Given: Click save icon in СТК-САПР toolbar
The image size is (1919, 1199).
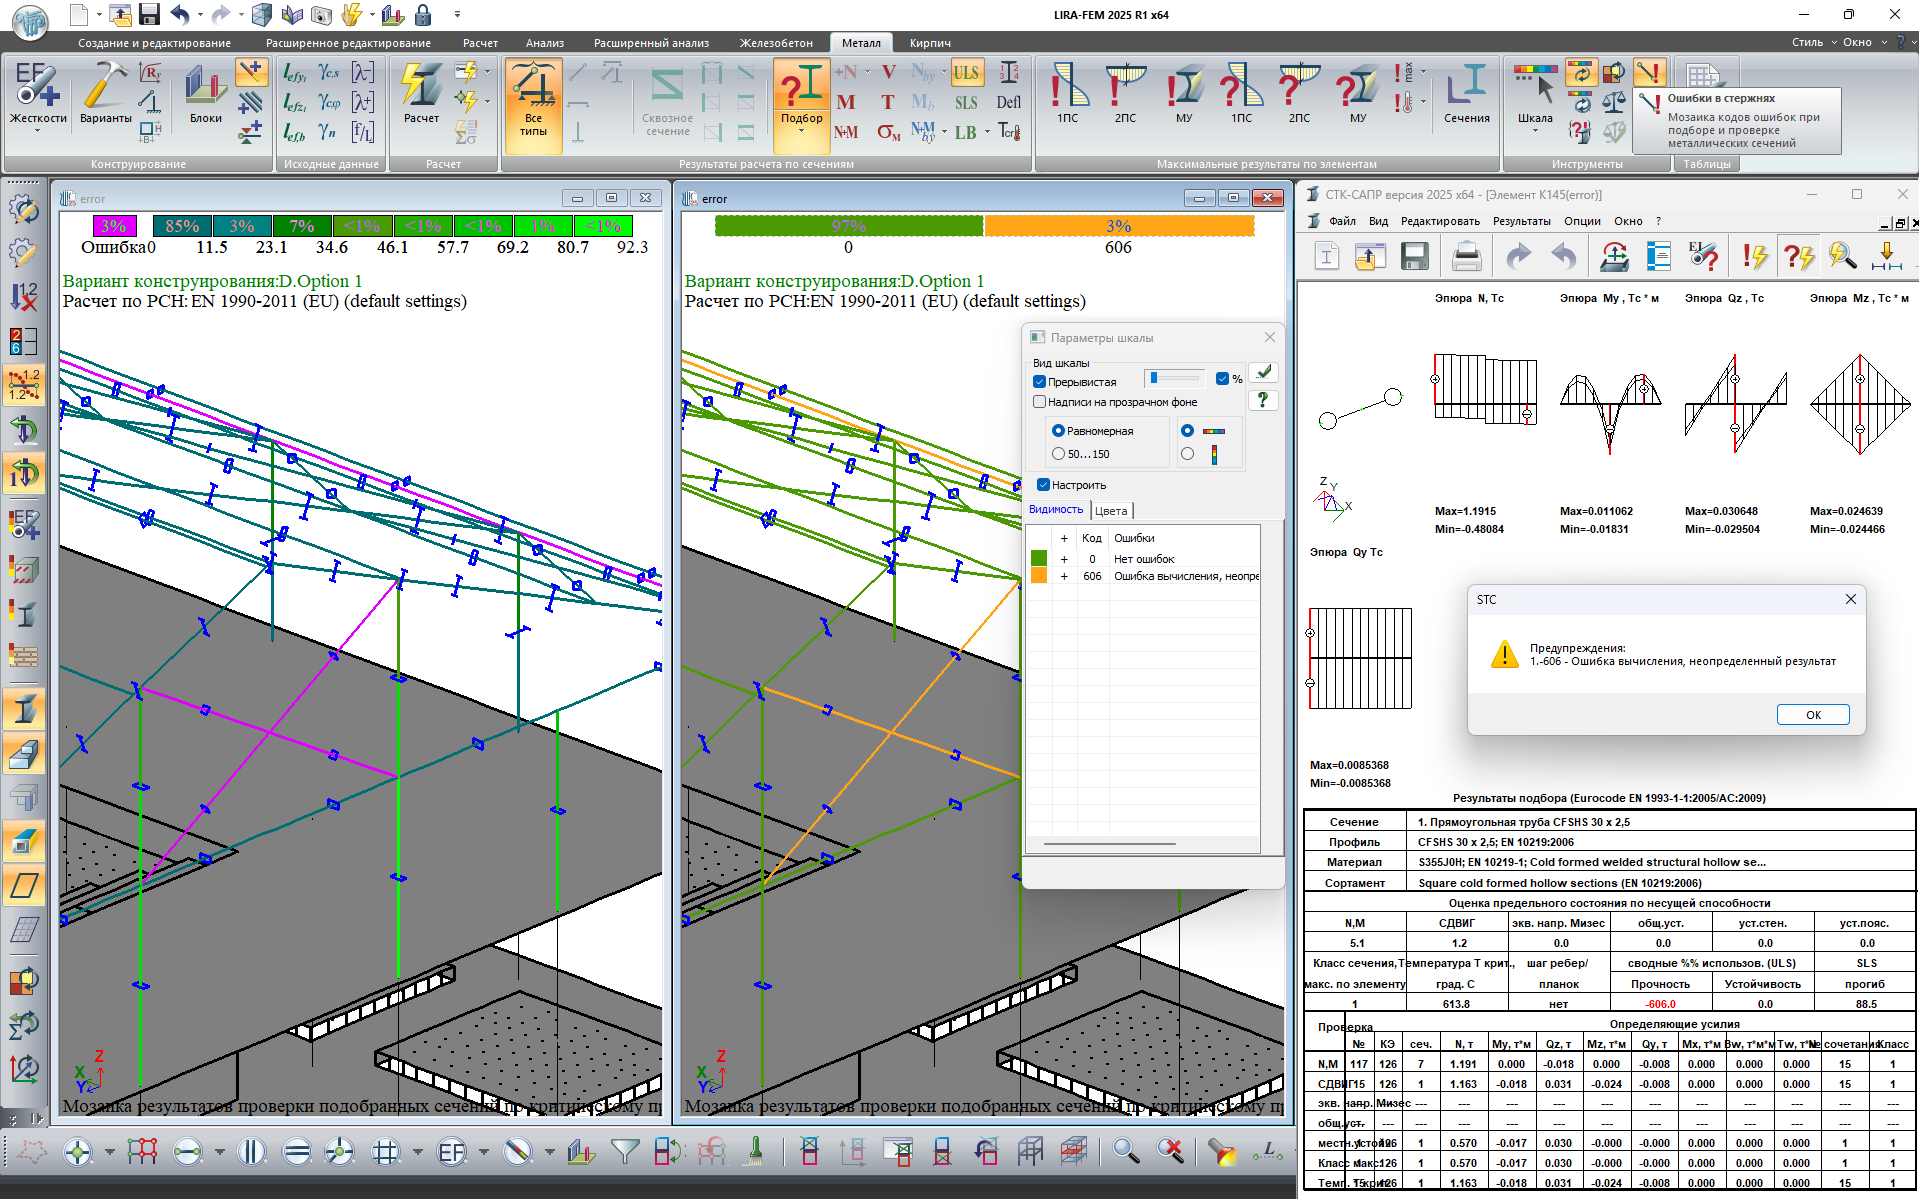Looking at the screenshot, I should pyautogui.click(x=1414, y=257).
